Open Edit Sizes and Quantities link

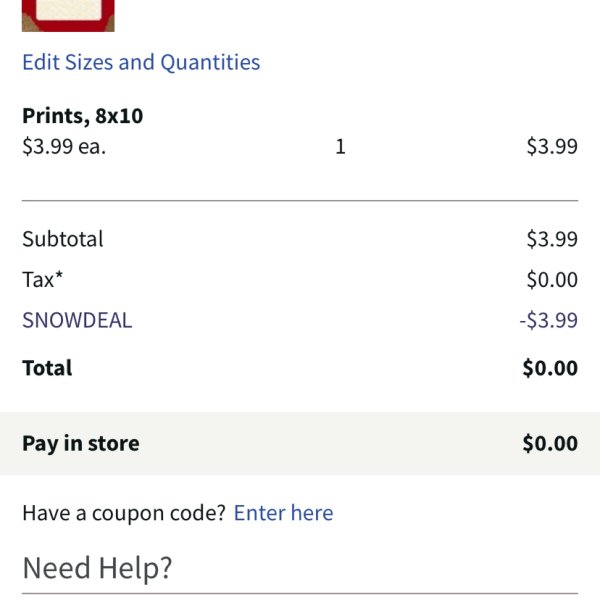pos(141,62)
